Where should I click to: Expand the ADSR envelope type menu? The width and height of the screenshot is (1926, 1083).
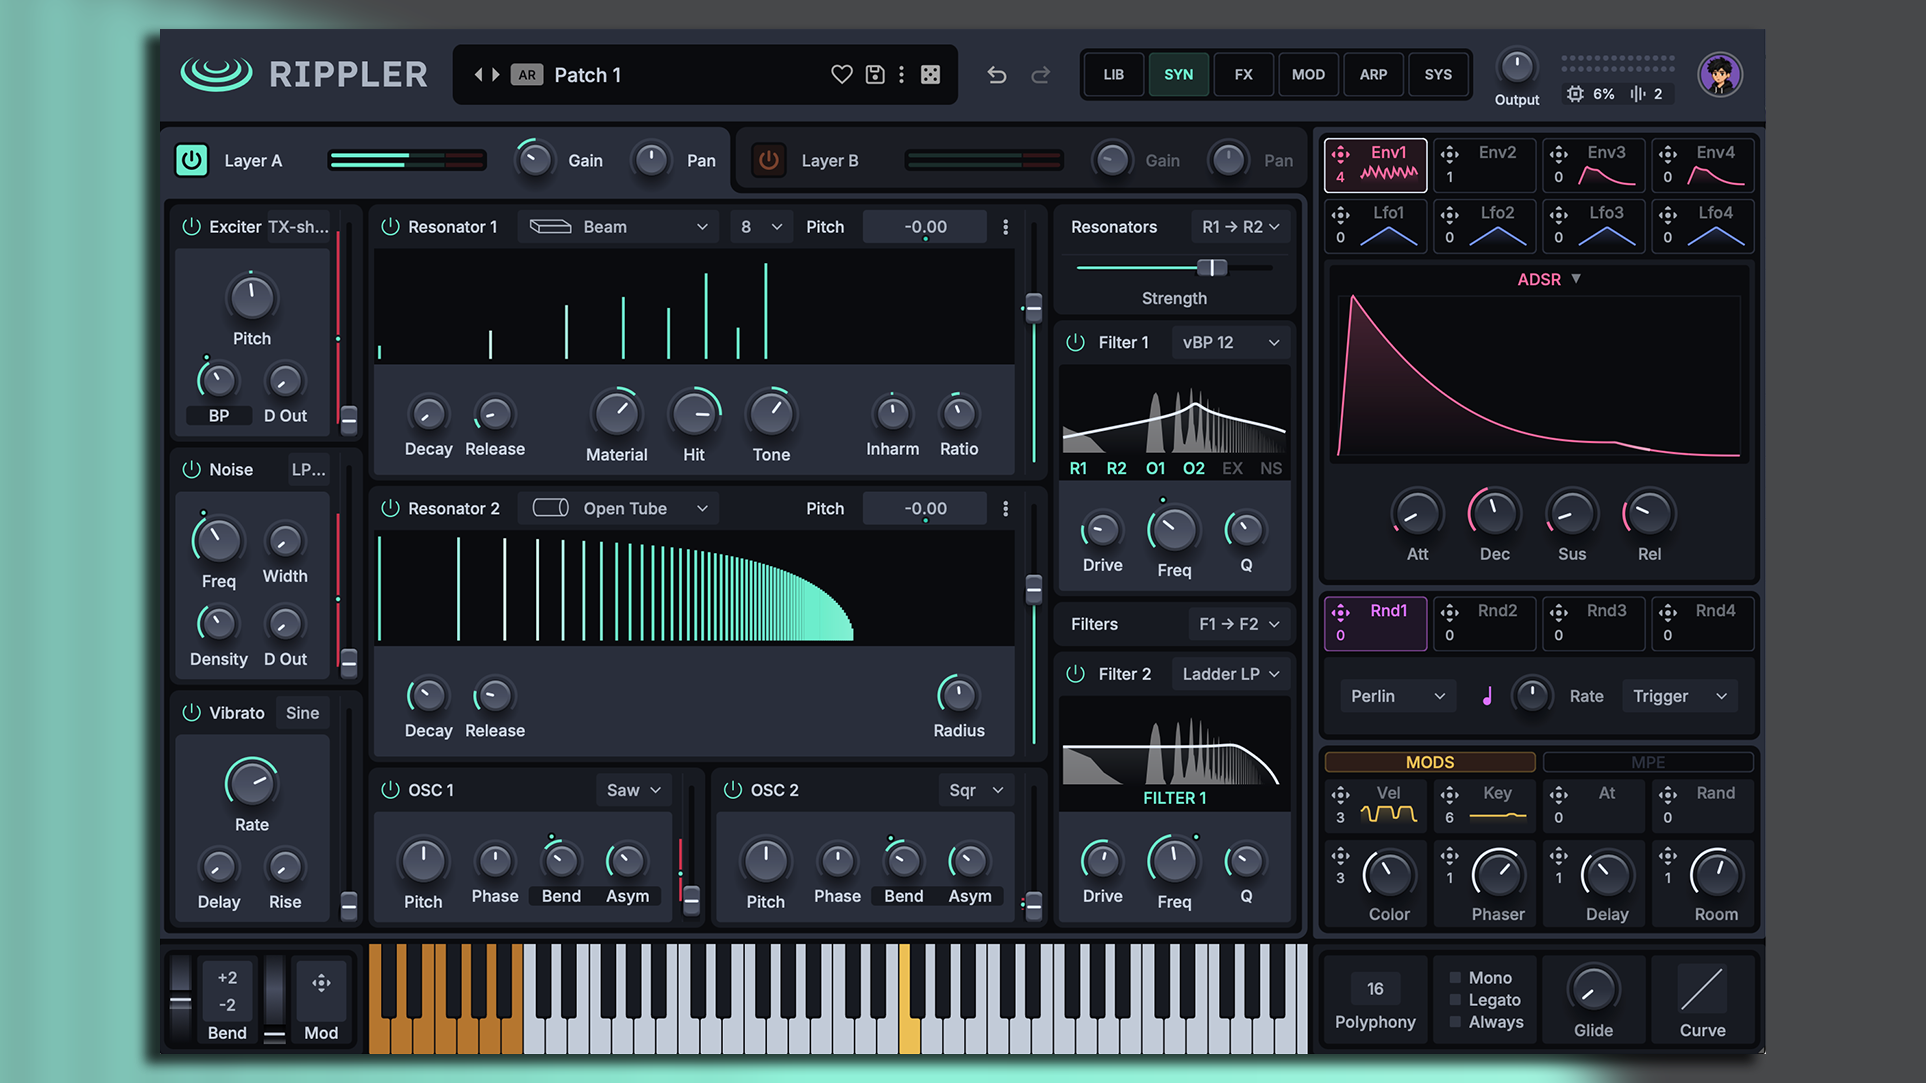click(x=1549, y=279)
